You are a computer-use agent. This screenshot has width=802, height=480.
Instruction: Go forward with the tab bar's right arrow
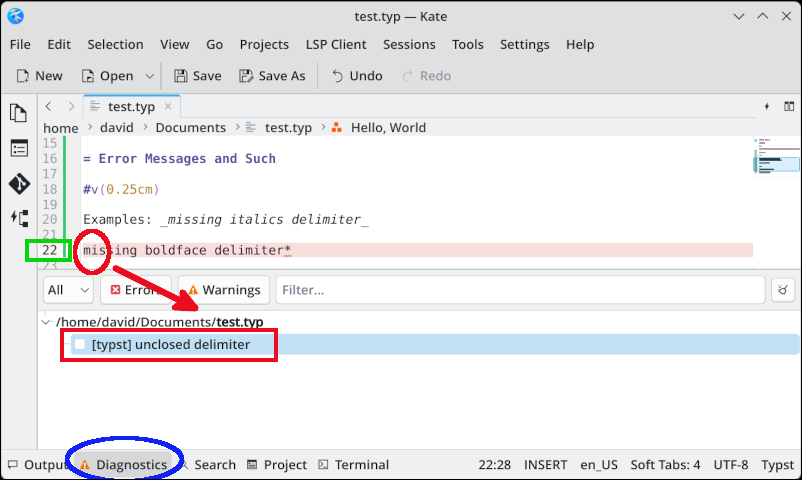coord(71,106)
